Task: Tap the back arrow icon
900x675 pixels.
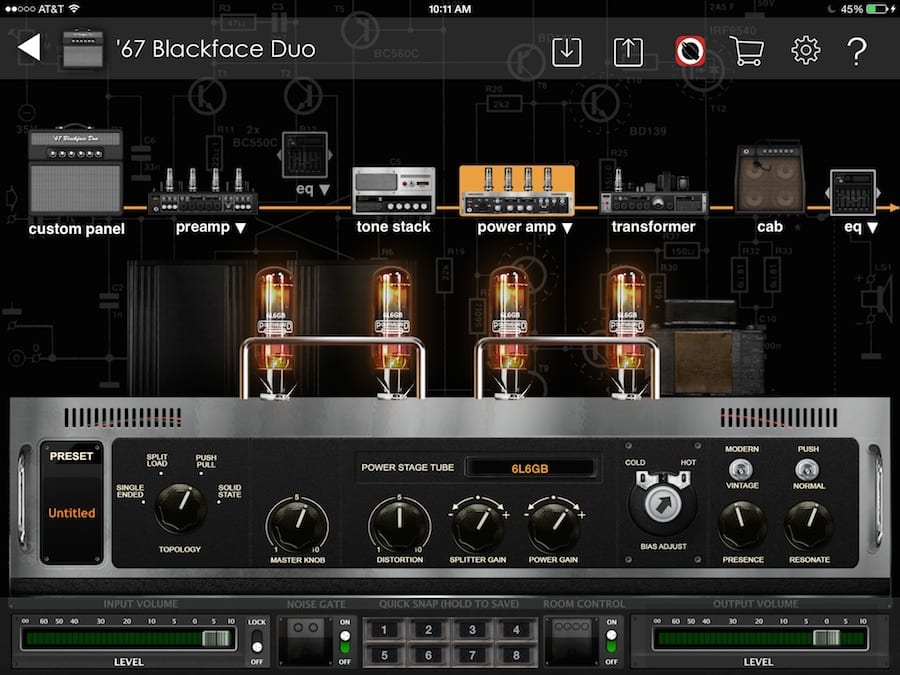Action: (29, 48)
